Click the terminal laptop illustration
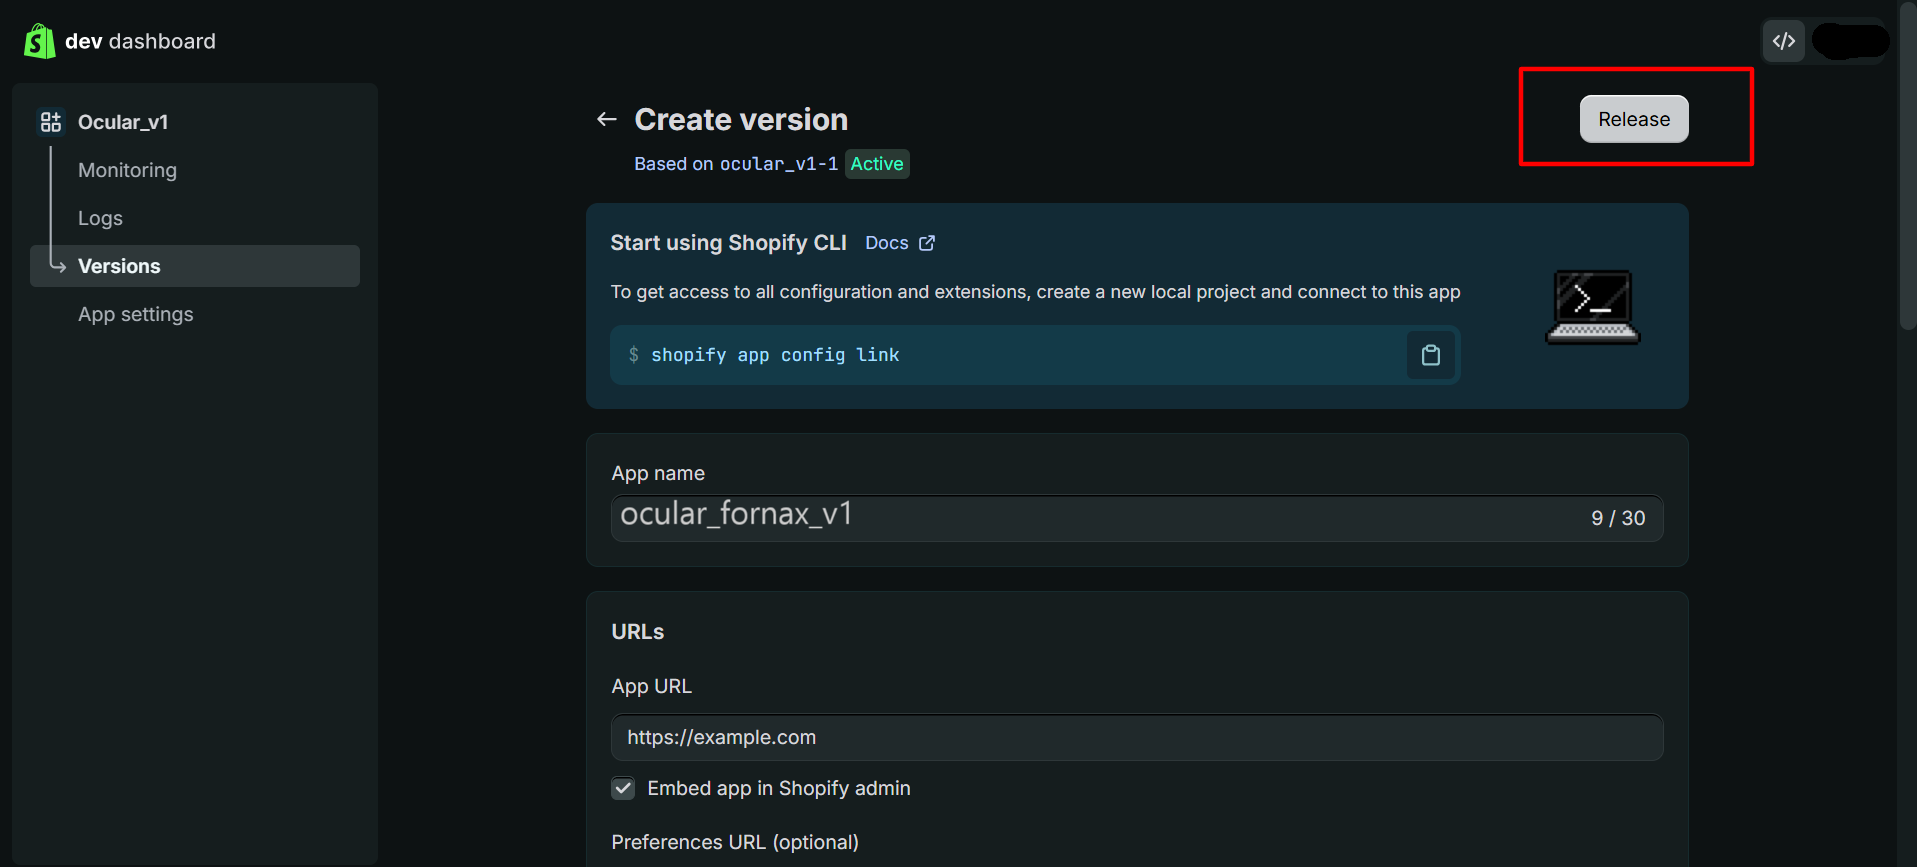Viewport: 1917px width, 867px height. coord(1593,307)
